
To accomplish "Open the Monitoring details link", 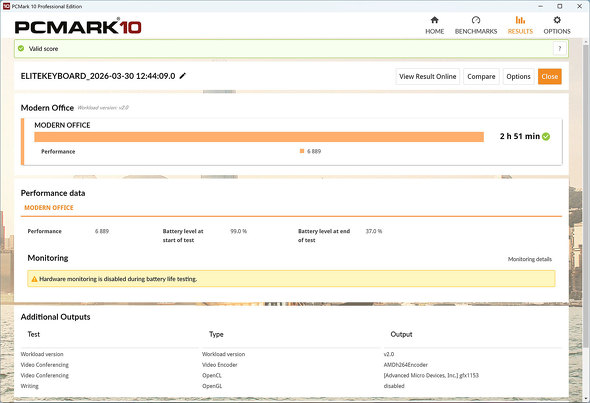I will (x=530, y=259).
